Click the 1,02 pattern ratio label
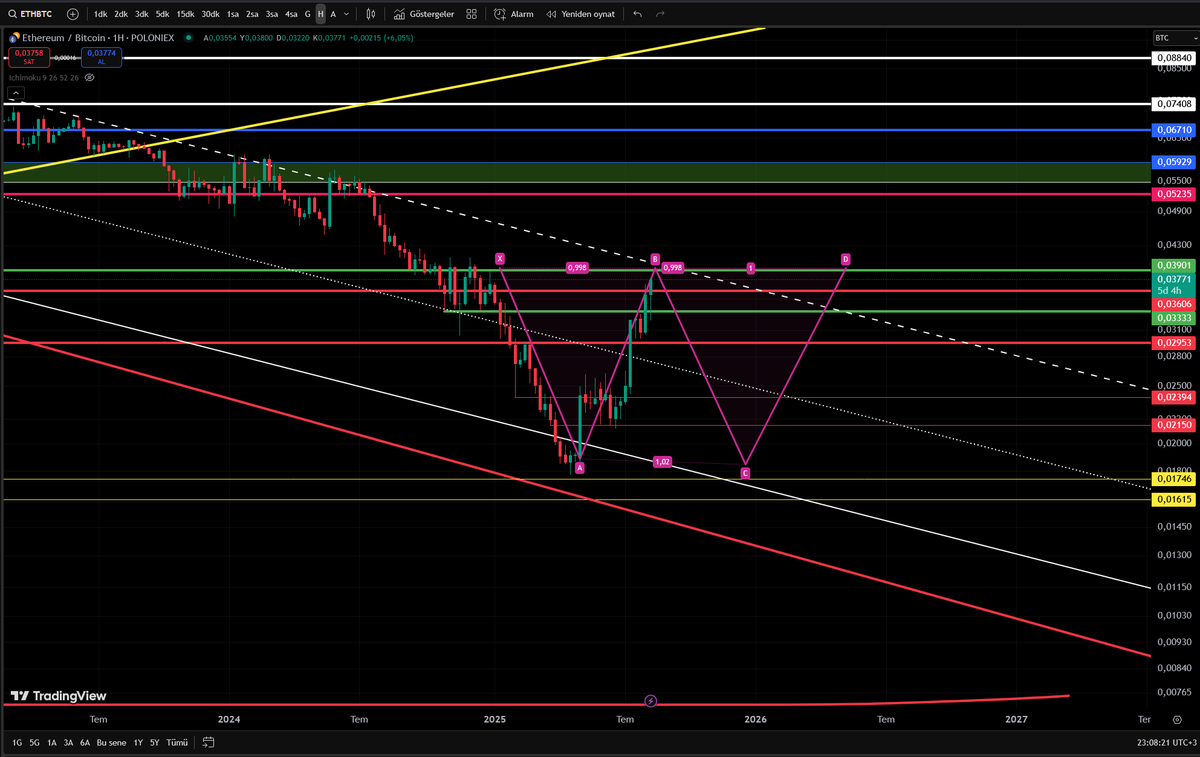 point(662,462)
